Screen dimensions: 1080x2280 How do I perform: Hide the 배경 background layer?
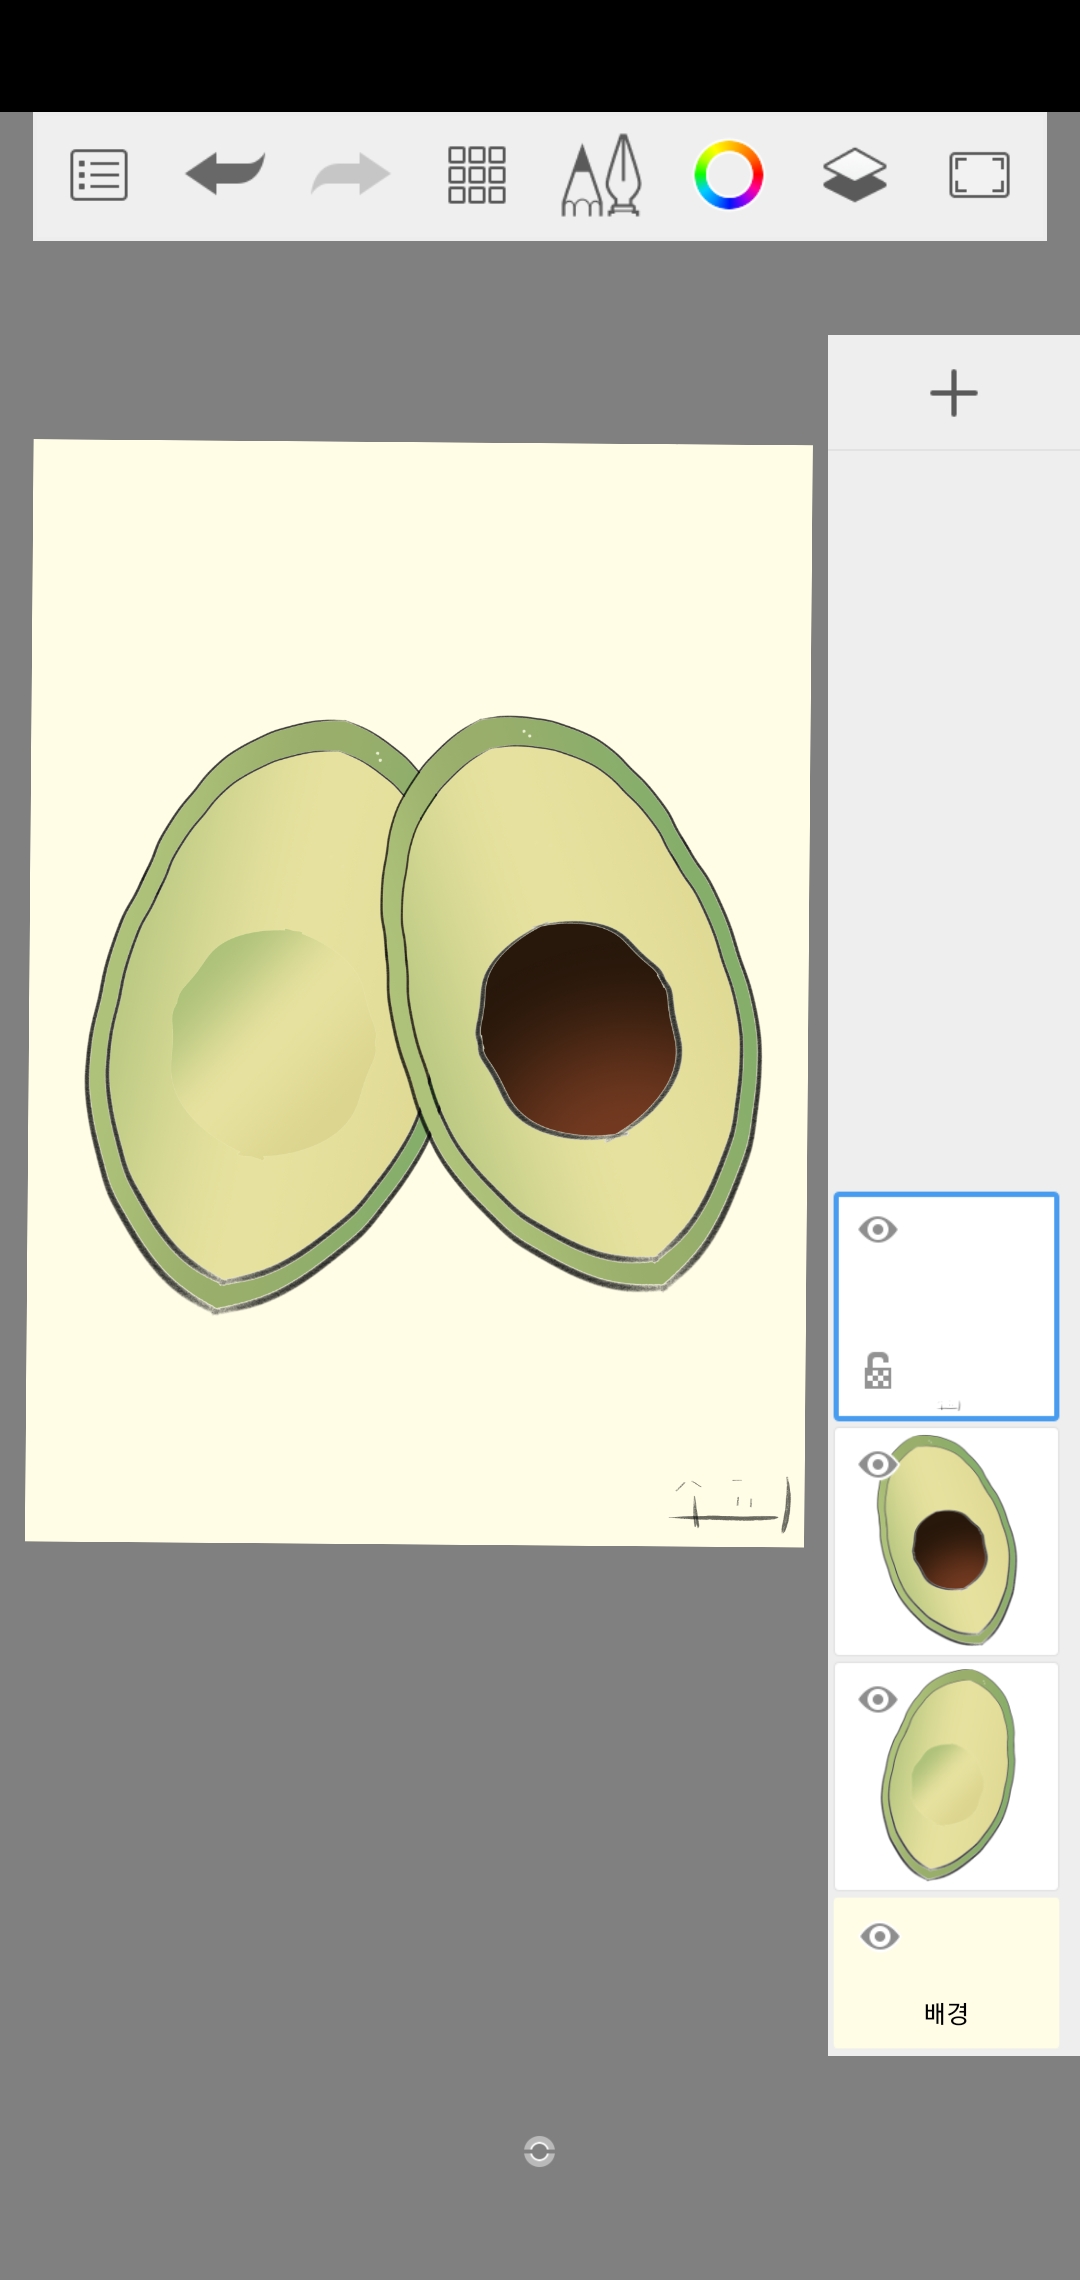tap(879, 1936)
